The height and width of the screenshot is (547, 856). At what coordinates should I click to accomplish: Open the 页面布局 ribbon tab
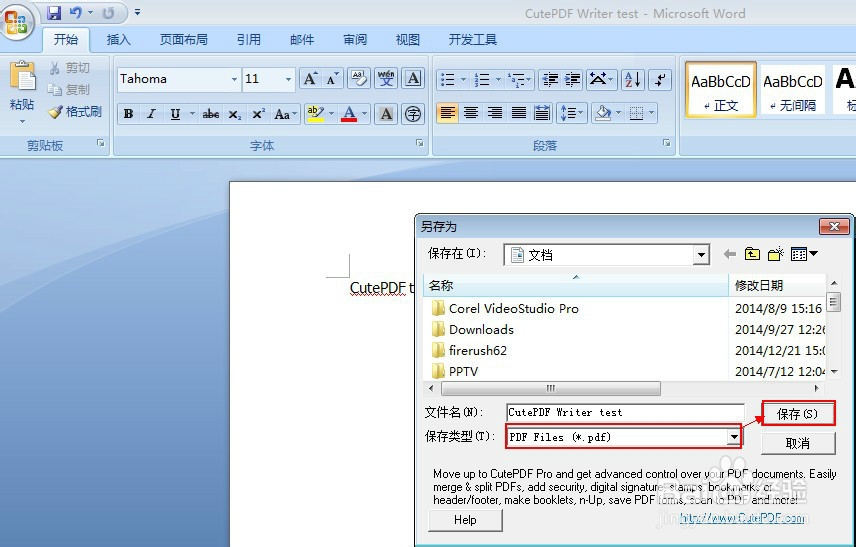click(x=183, y=39)
